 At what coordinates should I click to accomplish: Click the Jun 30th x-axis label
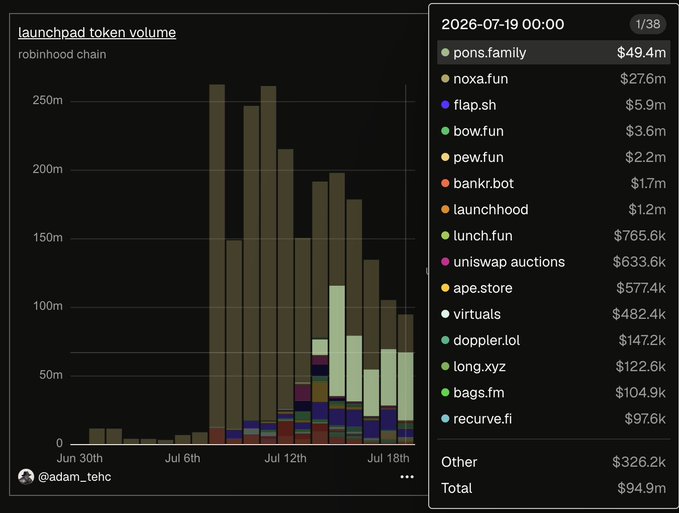[80, 458]
